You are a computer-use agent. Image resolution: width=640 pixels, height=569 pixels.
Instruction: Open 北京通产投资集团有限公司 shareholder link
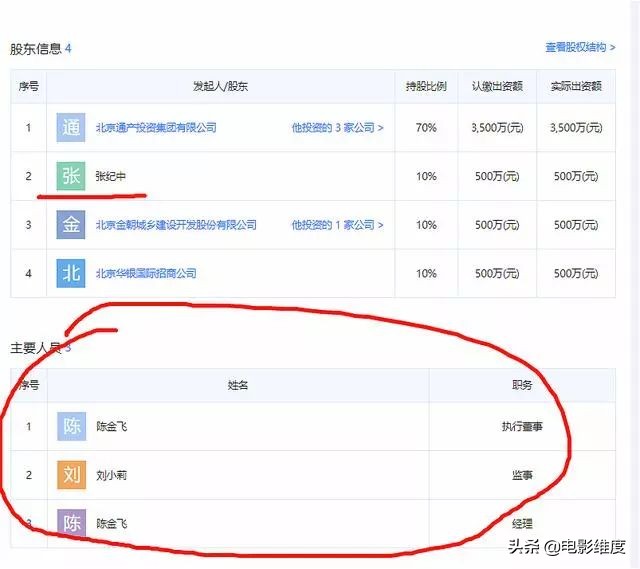coord(156,128)
